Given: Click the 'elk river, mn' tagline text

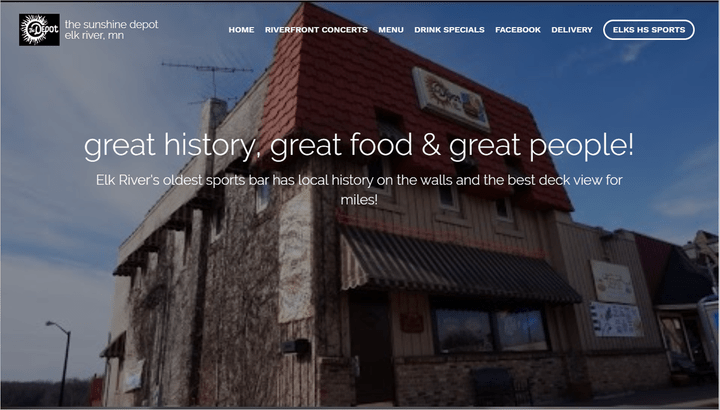Looking at the screenshot, I should coord(94,35).
